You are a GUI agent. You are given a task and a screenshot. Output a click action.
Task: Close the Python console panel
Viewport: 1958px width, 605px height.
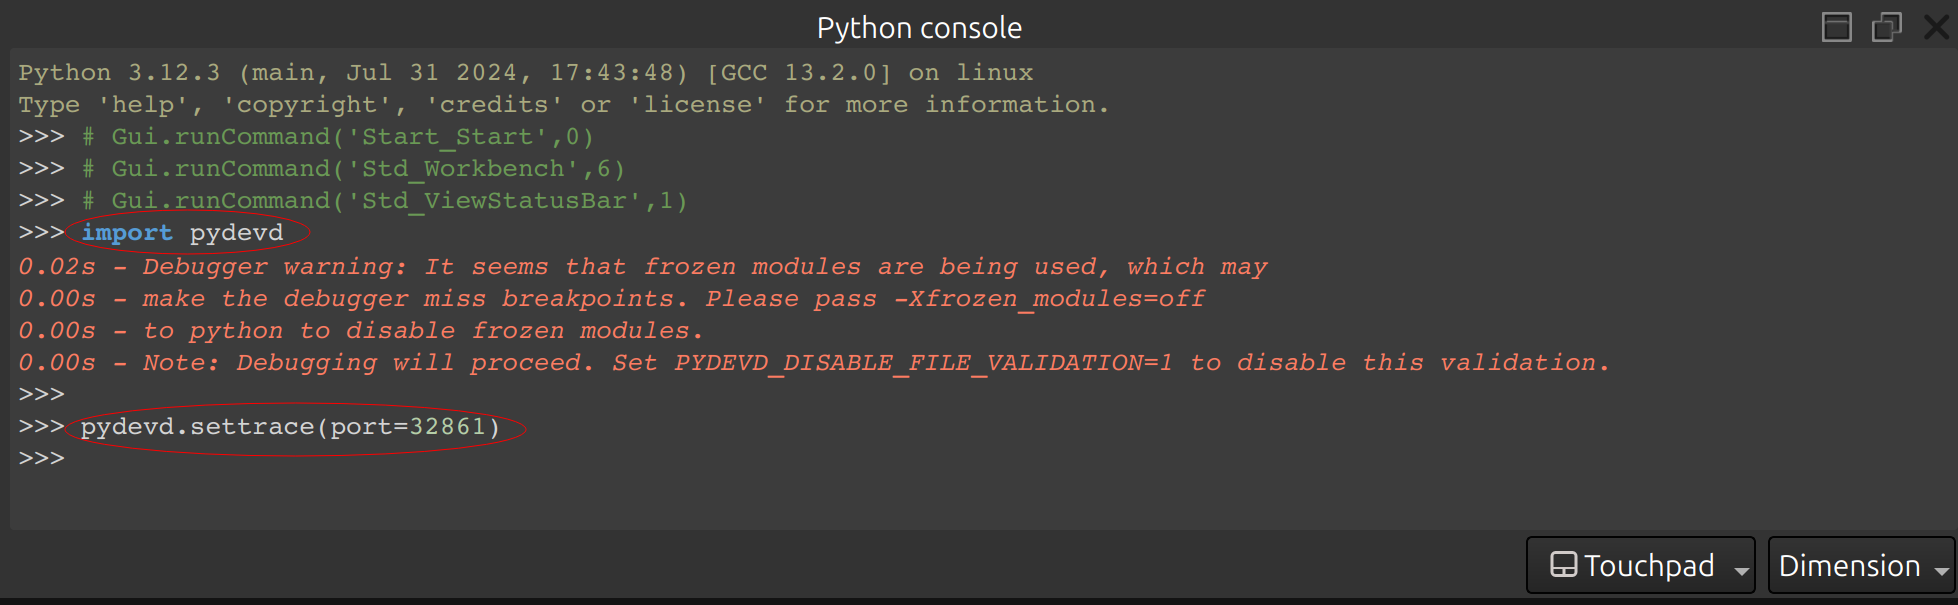(x=1936, y=27)
